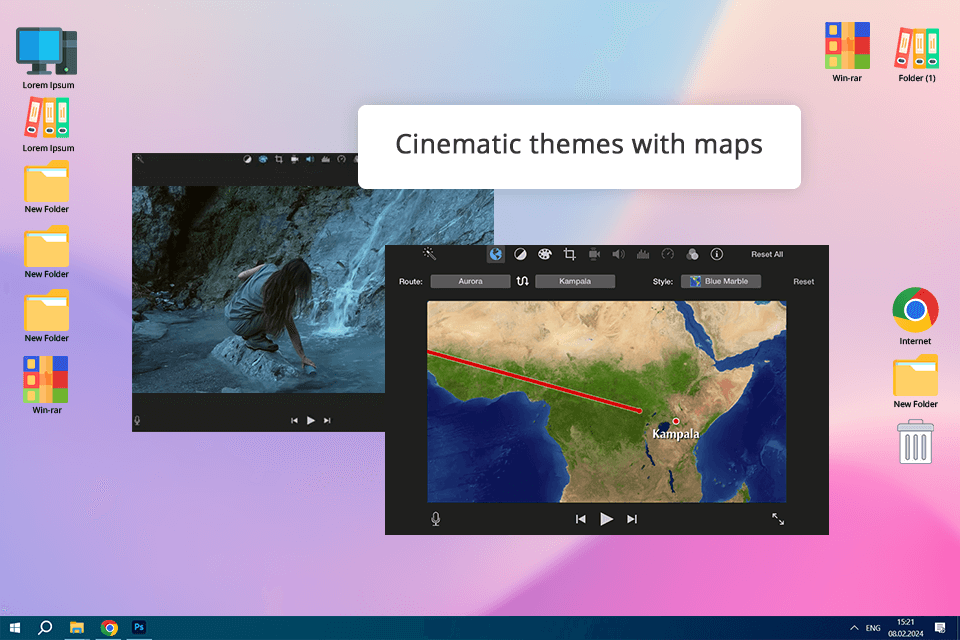Open equalizer icon in waterfall video window
This screenshot has width=960, height=640.
(x=326, y=159)
